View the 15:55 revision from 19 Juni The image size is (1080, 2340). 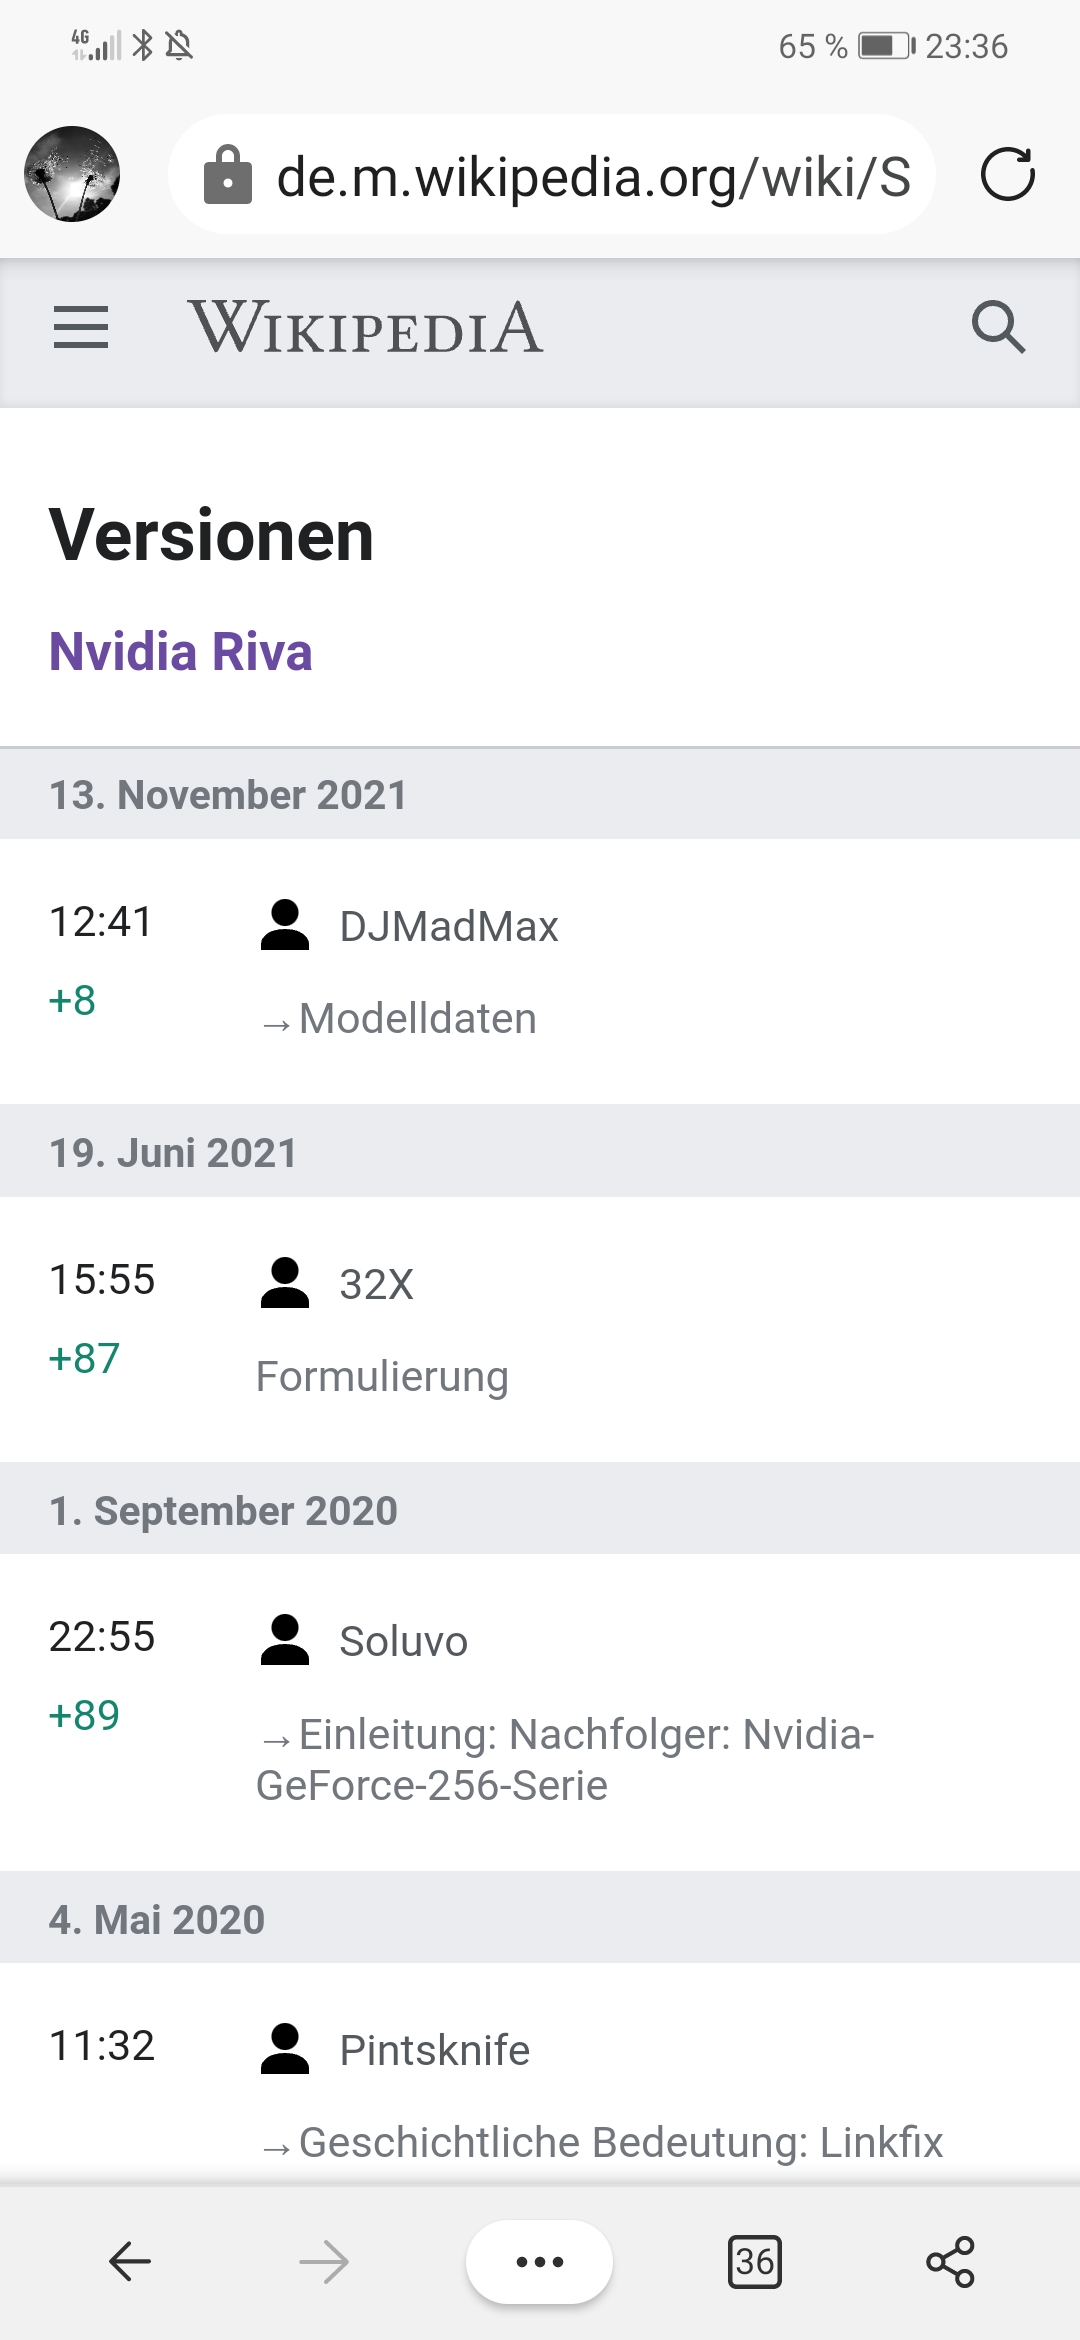102,1280
